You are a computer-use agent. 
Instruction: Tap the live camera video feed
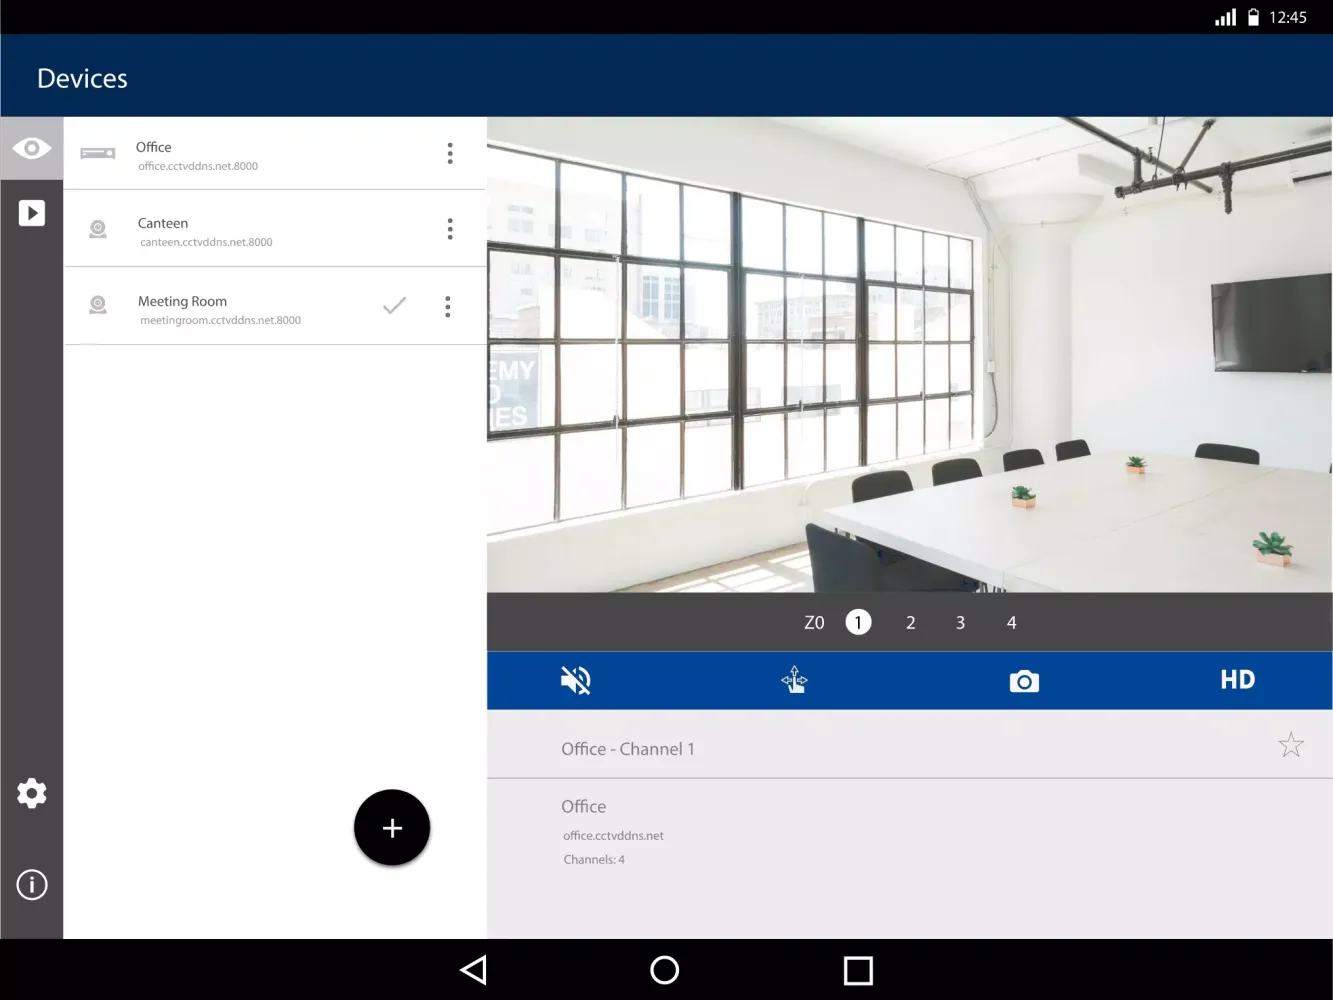[x=909, y=355]
